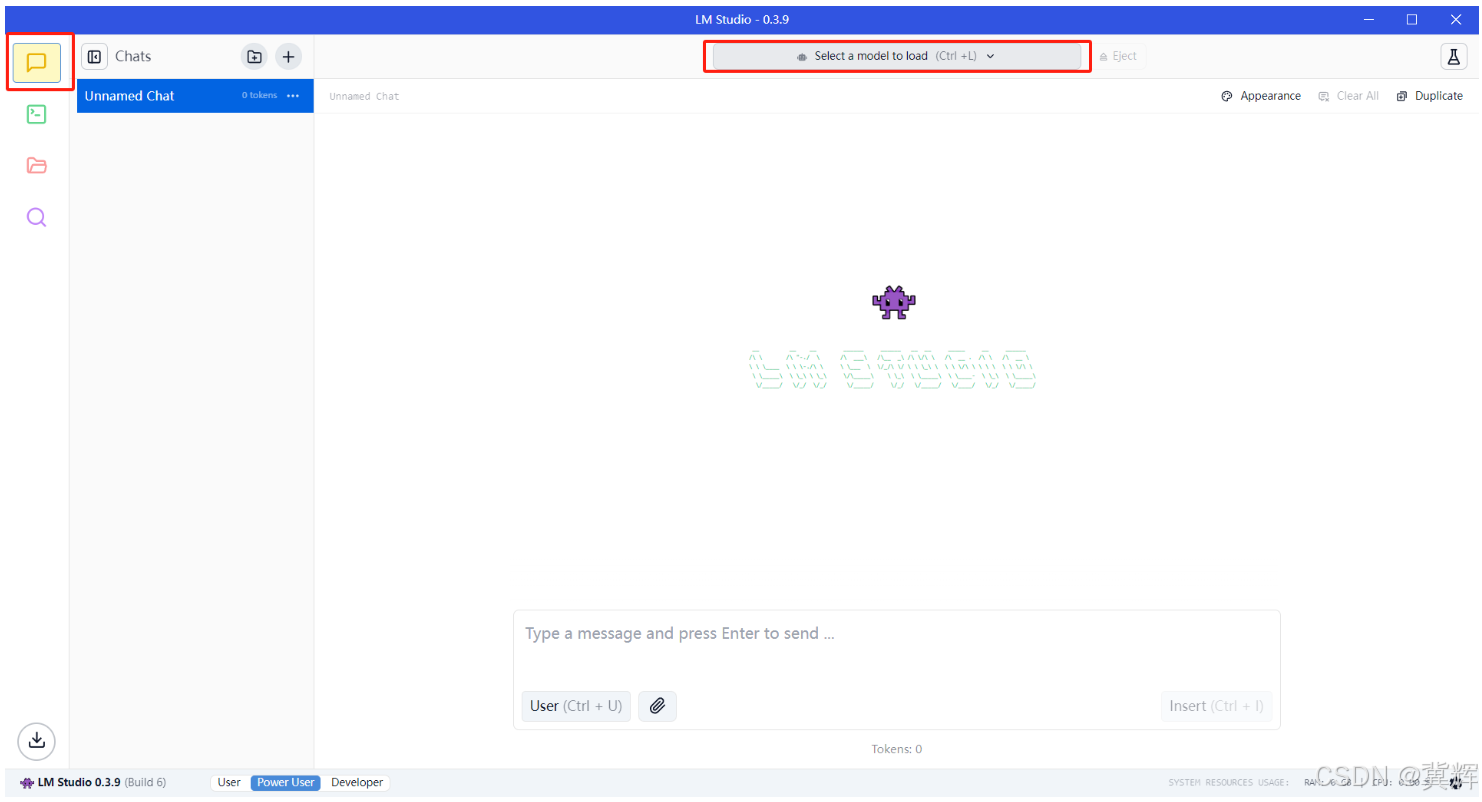Screen dimensions: 1482x802
Task: Click the Eject model button
Action: coord(1118,56)
